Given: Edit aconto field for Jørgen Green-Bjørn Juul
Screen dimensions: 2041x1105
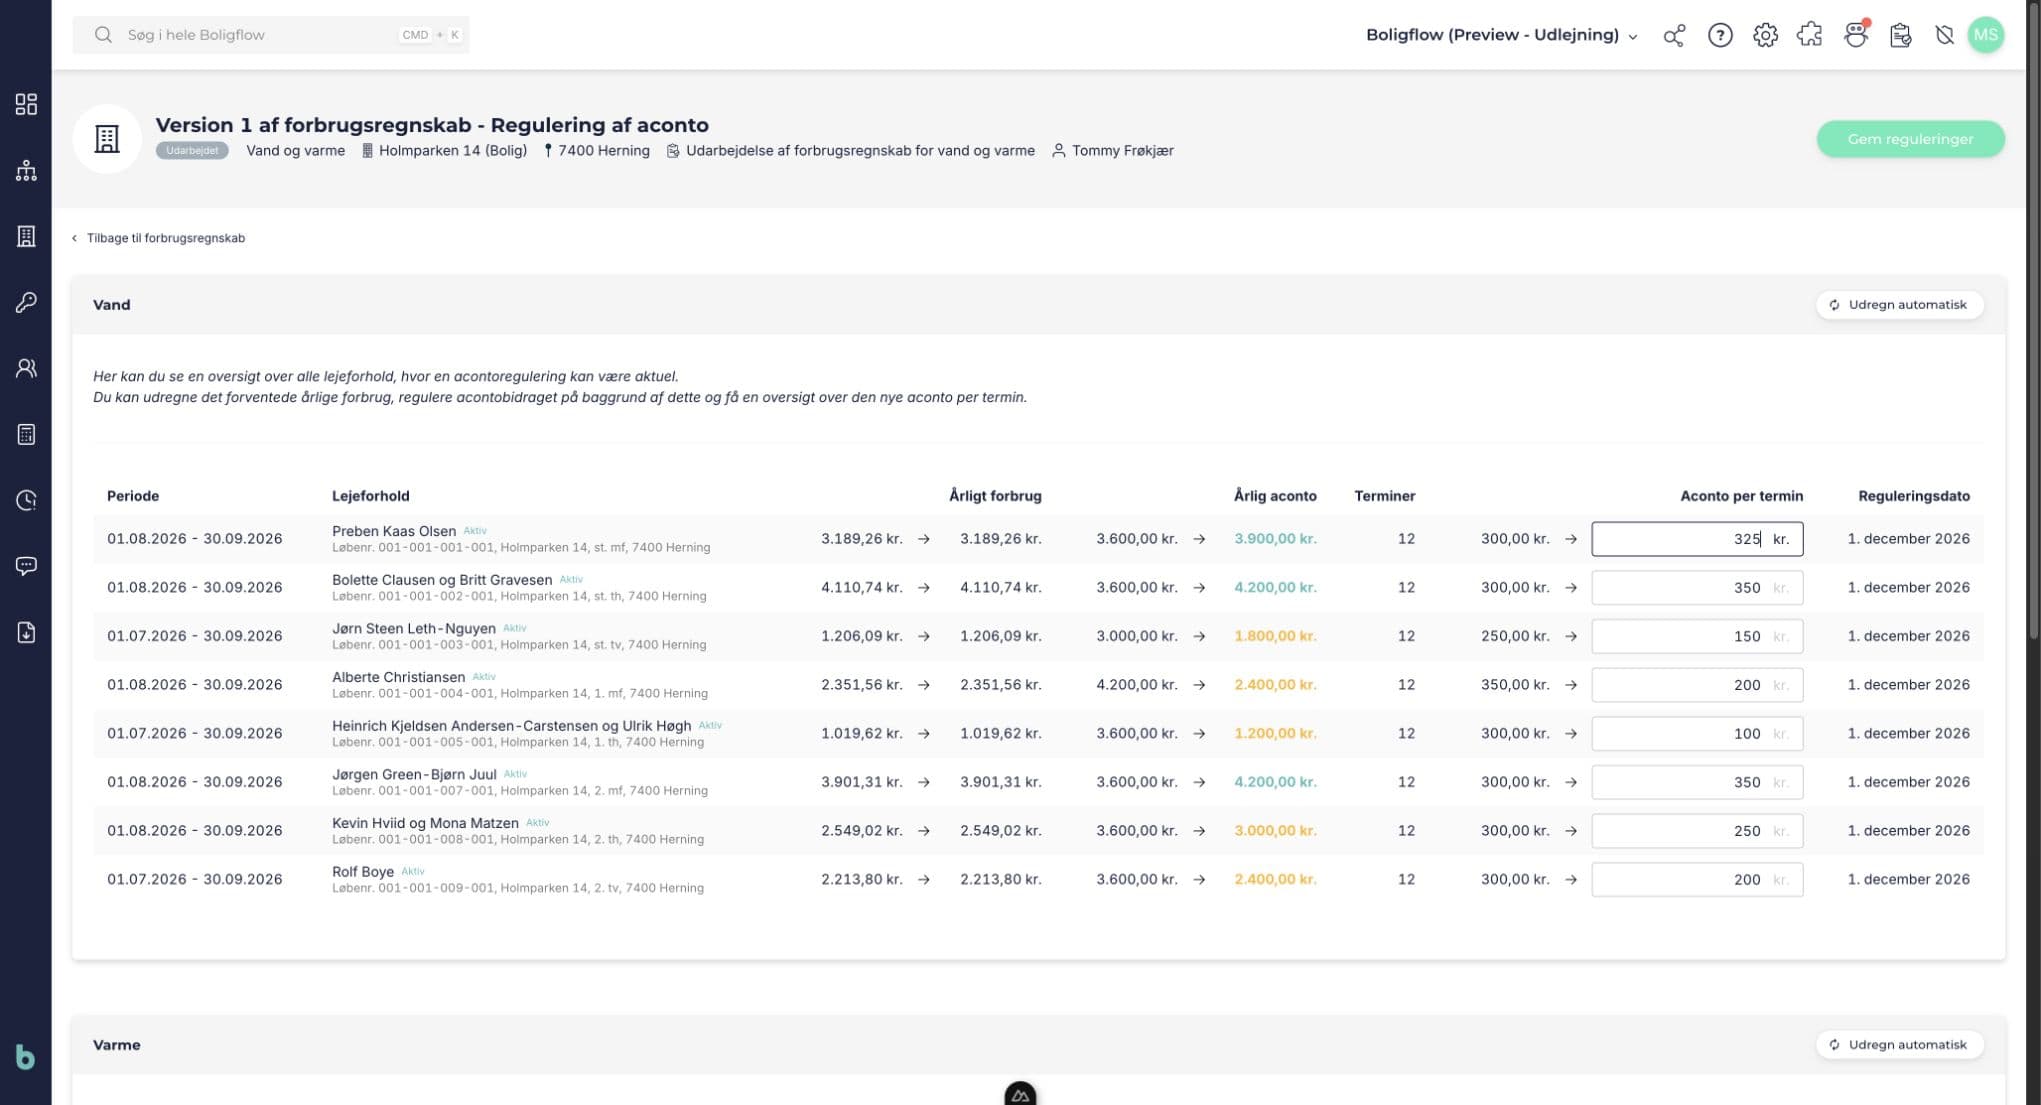Looking at the screenshot, I should pos(1697,782).
